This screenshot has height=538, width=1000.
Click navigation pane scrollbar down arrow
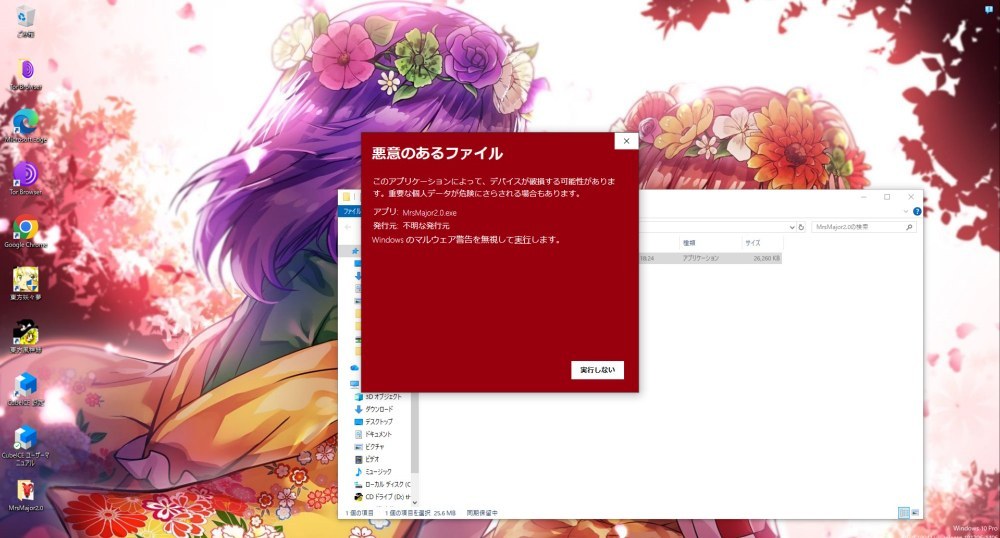click(x=415, y=503)
